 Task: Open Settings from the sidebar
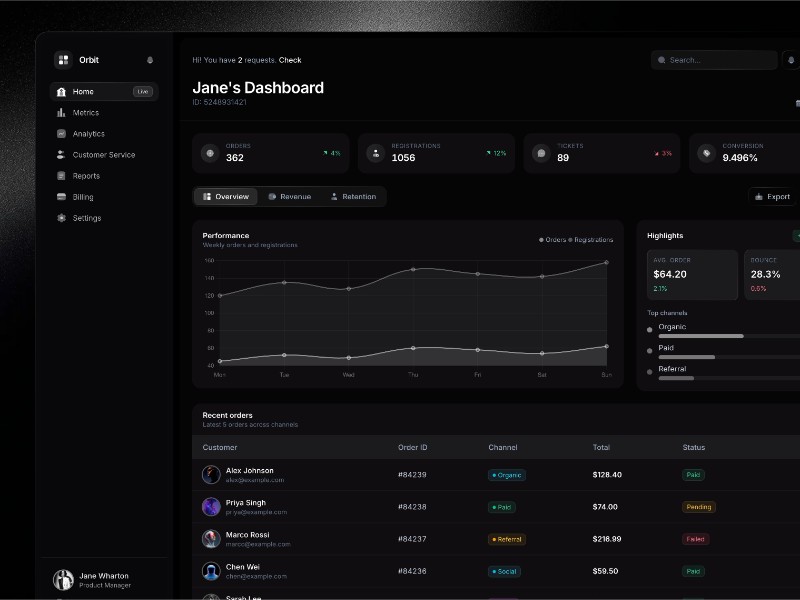86,218
